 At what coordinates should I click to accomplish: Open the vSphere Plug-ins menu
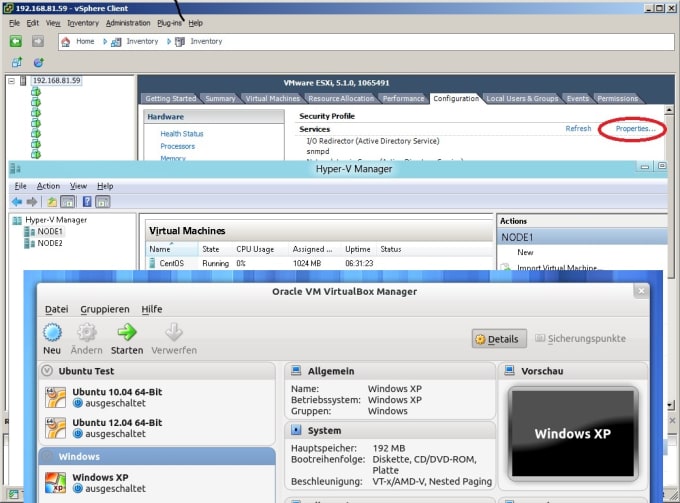tap(169, 23)
